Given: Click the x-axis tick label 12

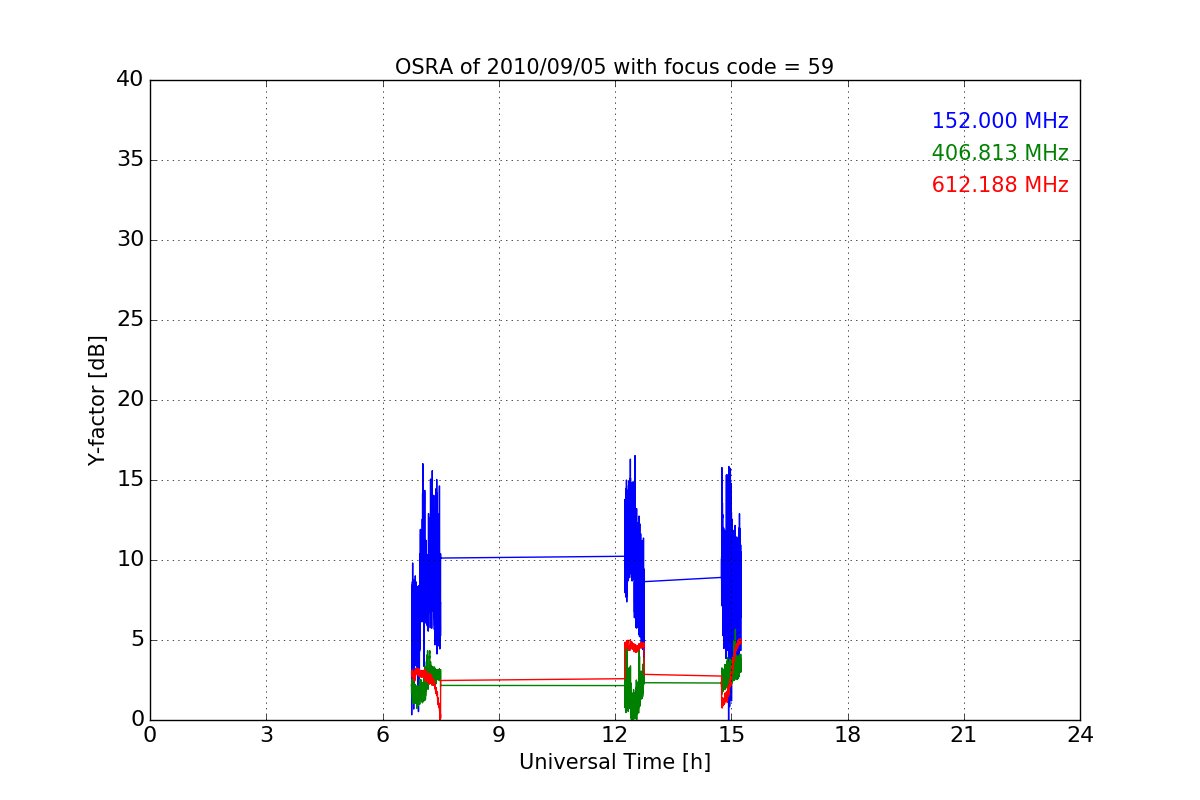Looking at the screenshot, I should pyautogui.click(x=615, y=735).
